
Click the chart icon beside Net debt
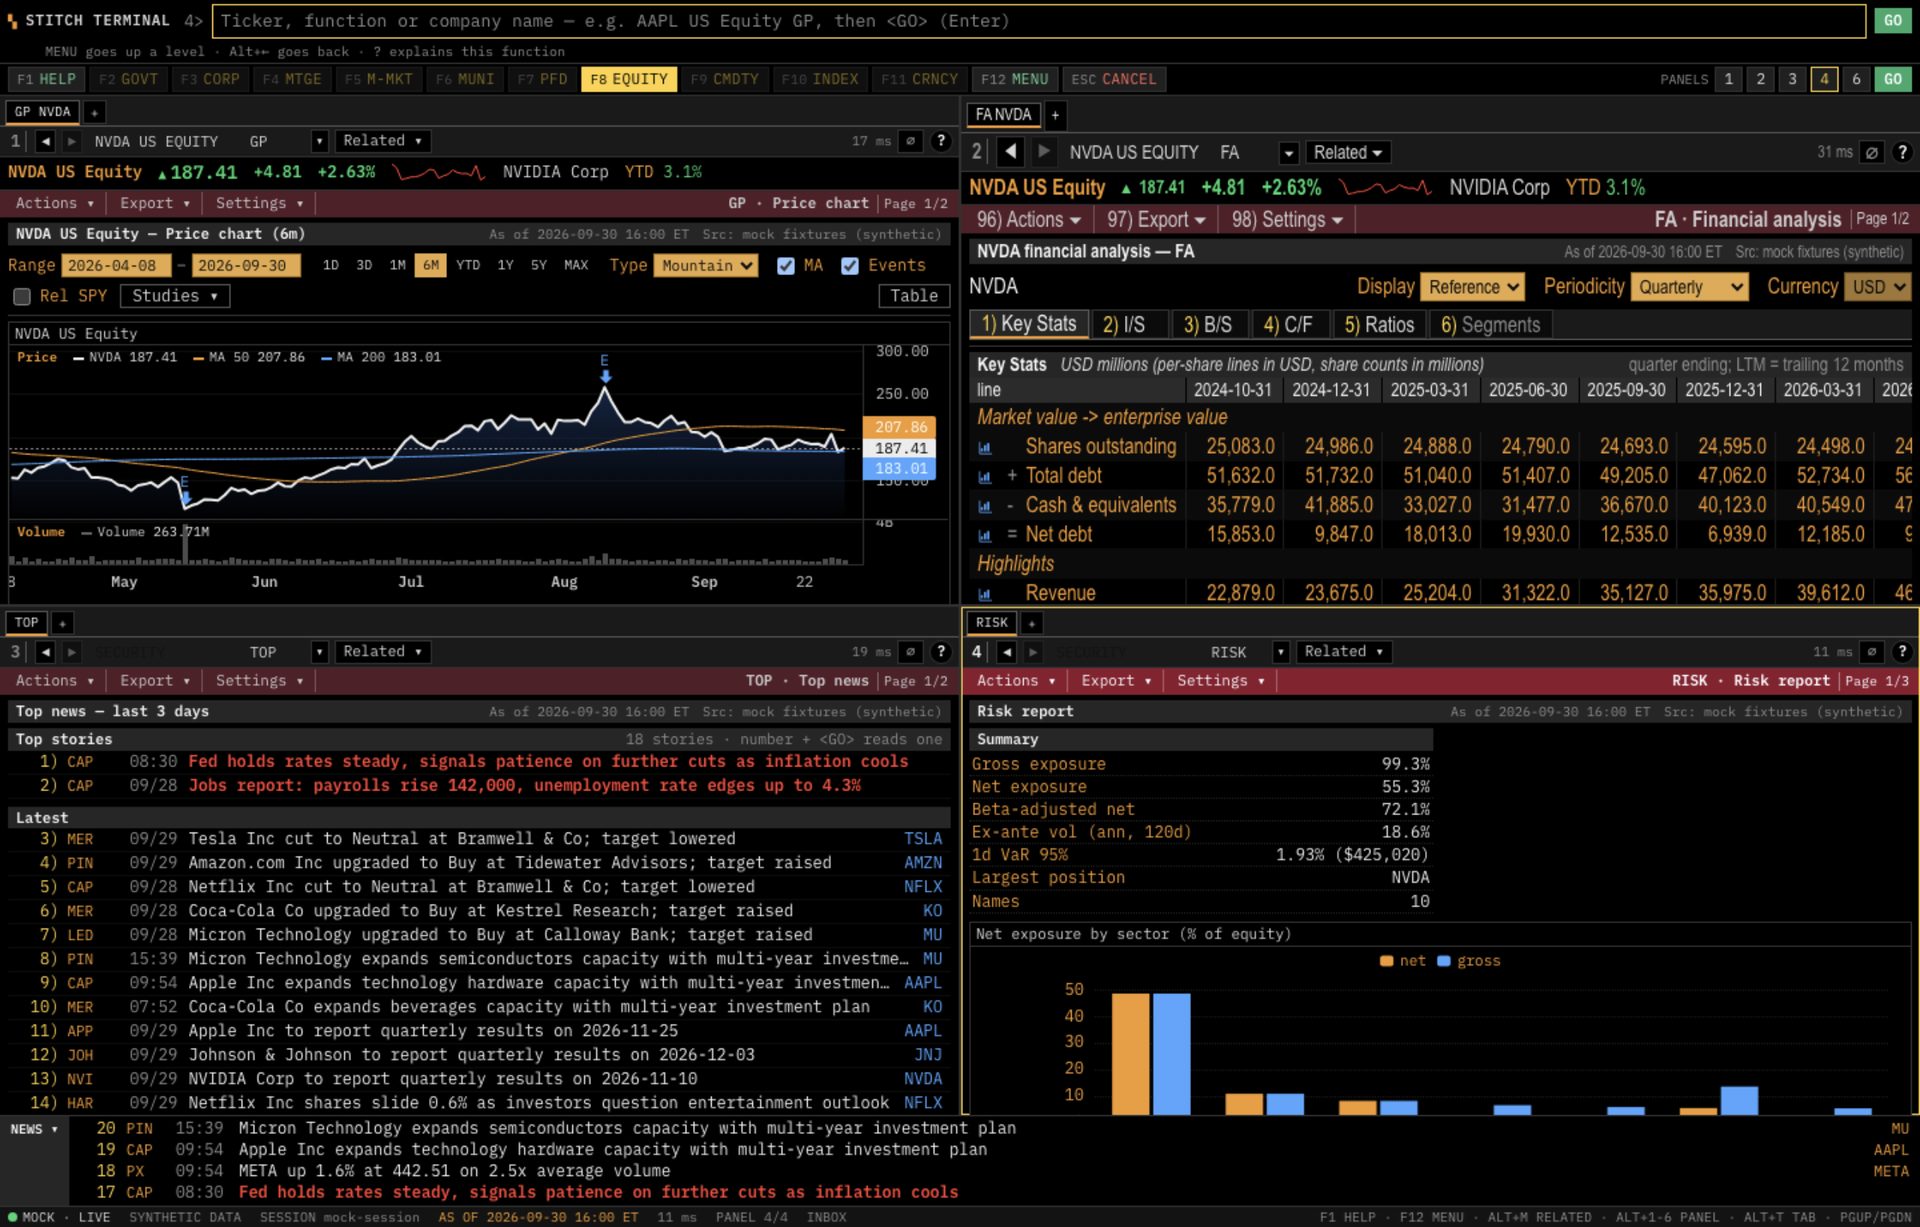click(x=984, y=535)
